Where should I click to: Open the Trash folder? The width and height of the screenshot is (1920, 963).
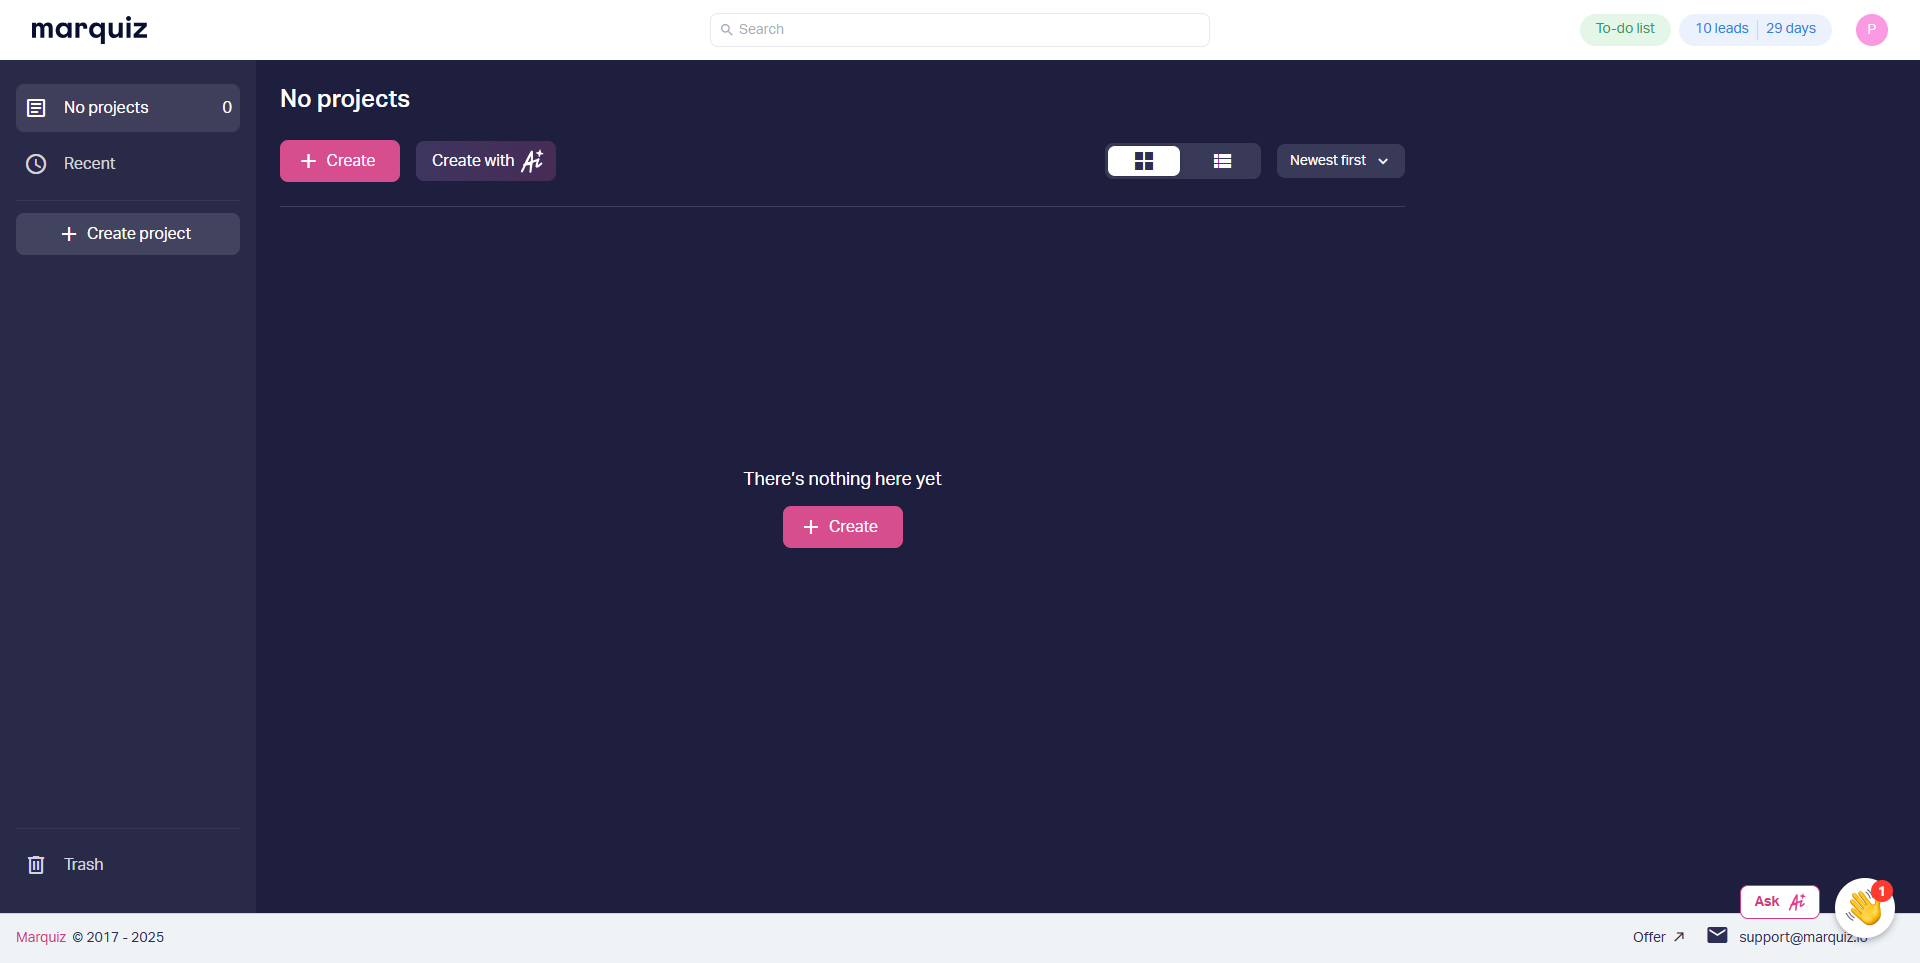pos(83,865)
